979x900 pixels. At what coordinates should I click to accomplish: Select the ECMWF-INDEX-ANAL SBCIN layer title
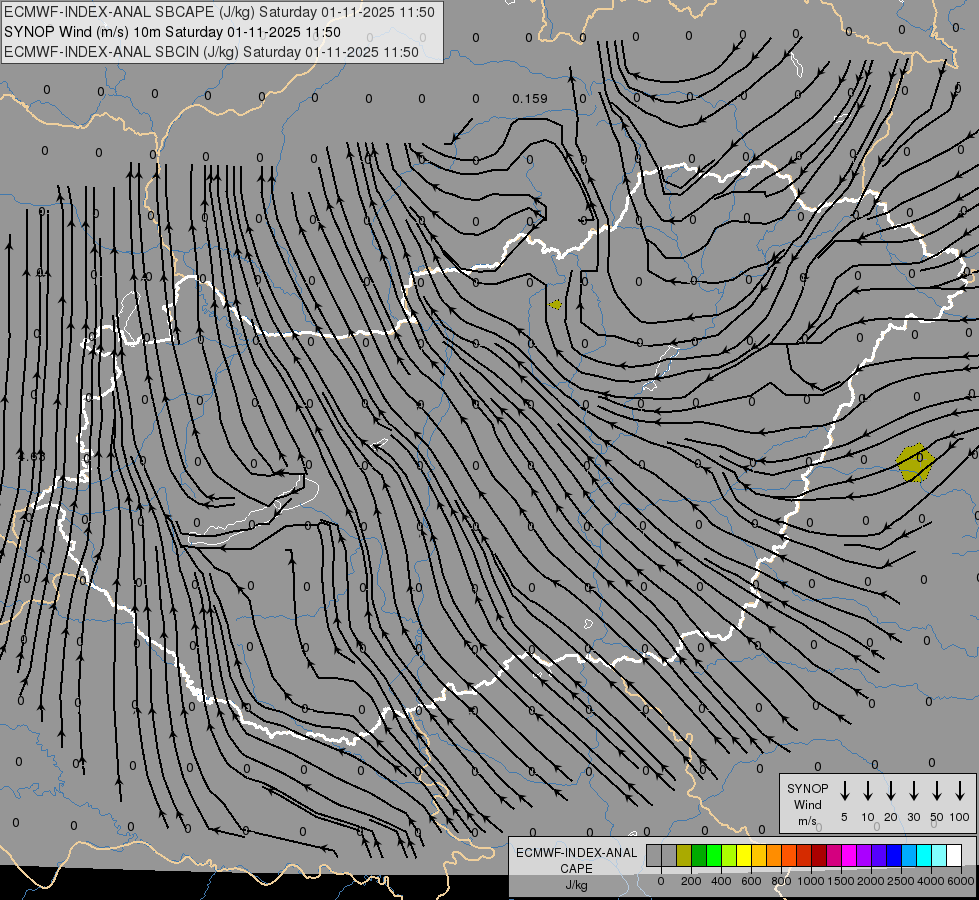click(x=211, y=51)
